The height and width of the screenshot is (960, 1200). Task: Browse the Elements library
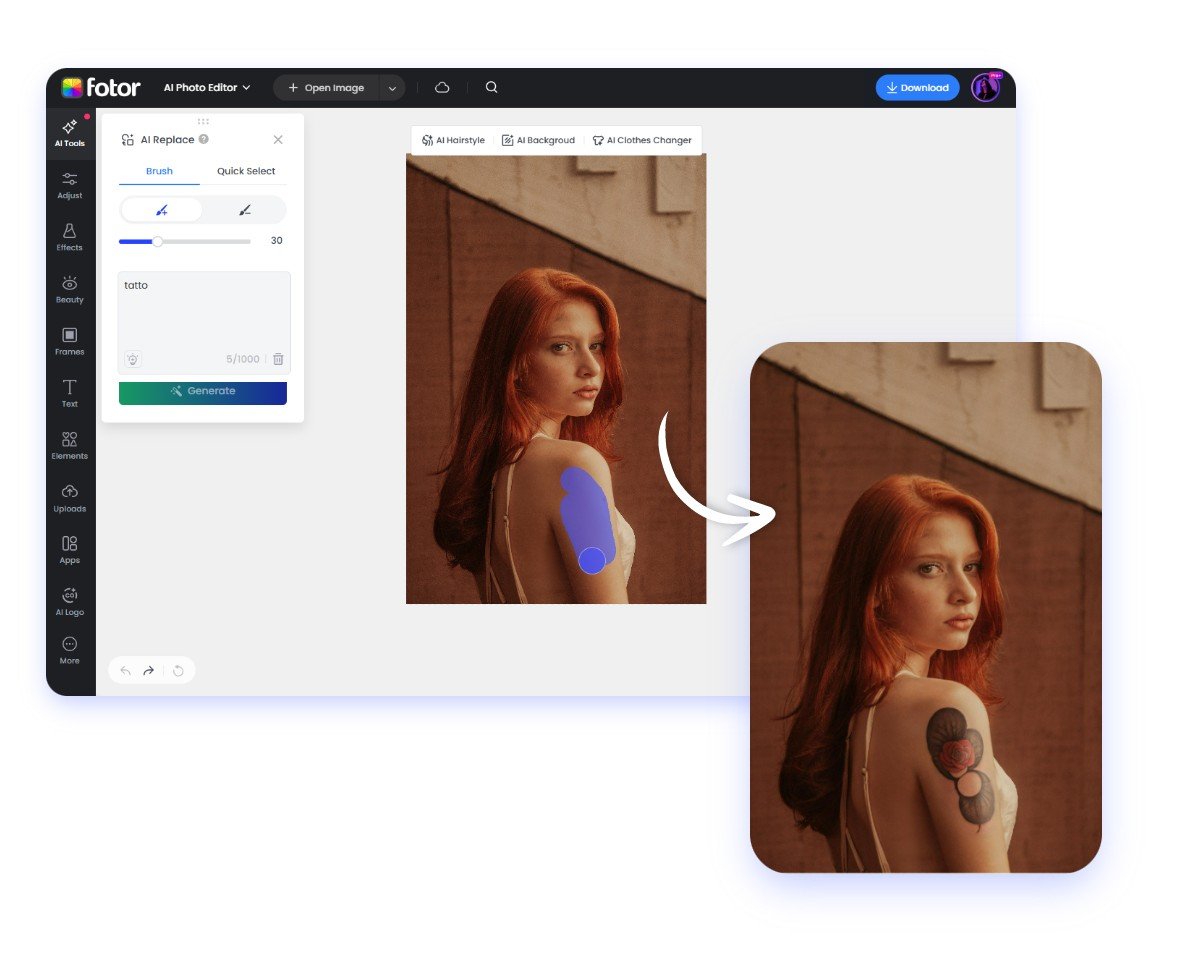click(69, 447)
